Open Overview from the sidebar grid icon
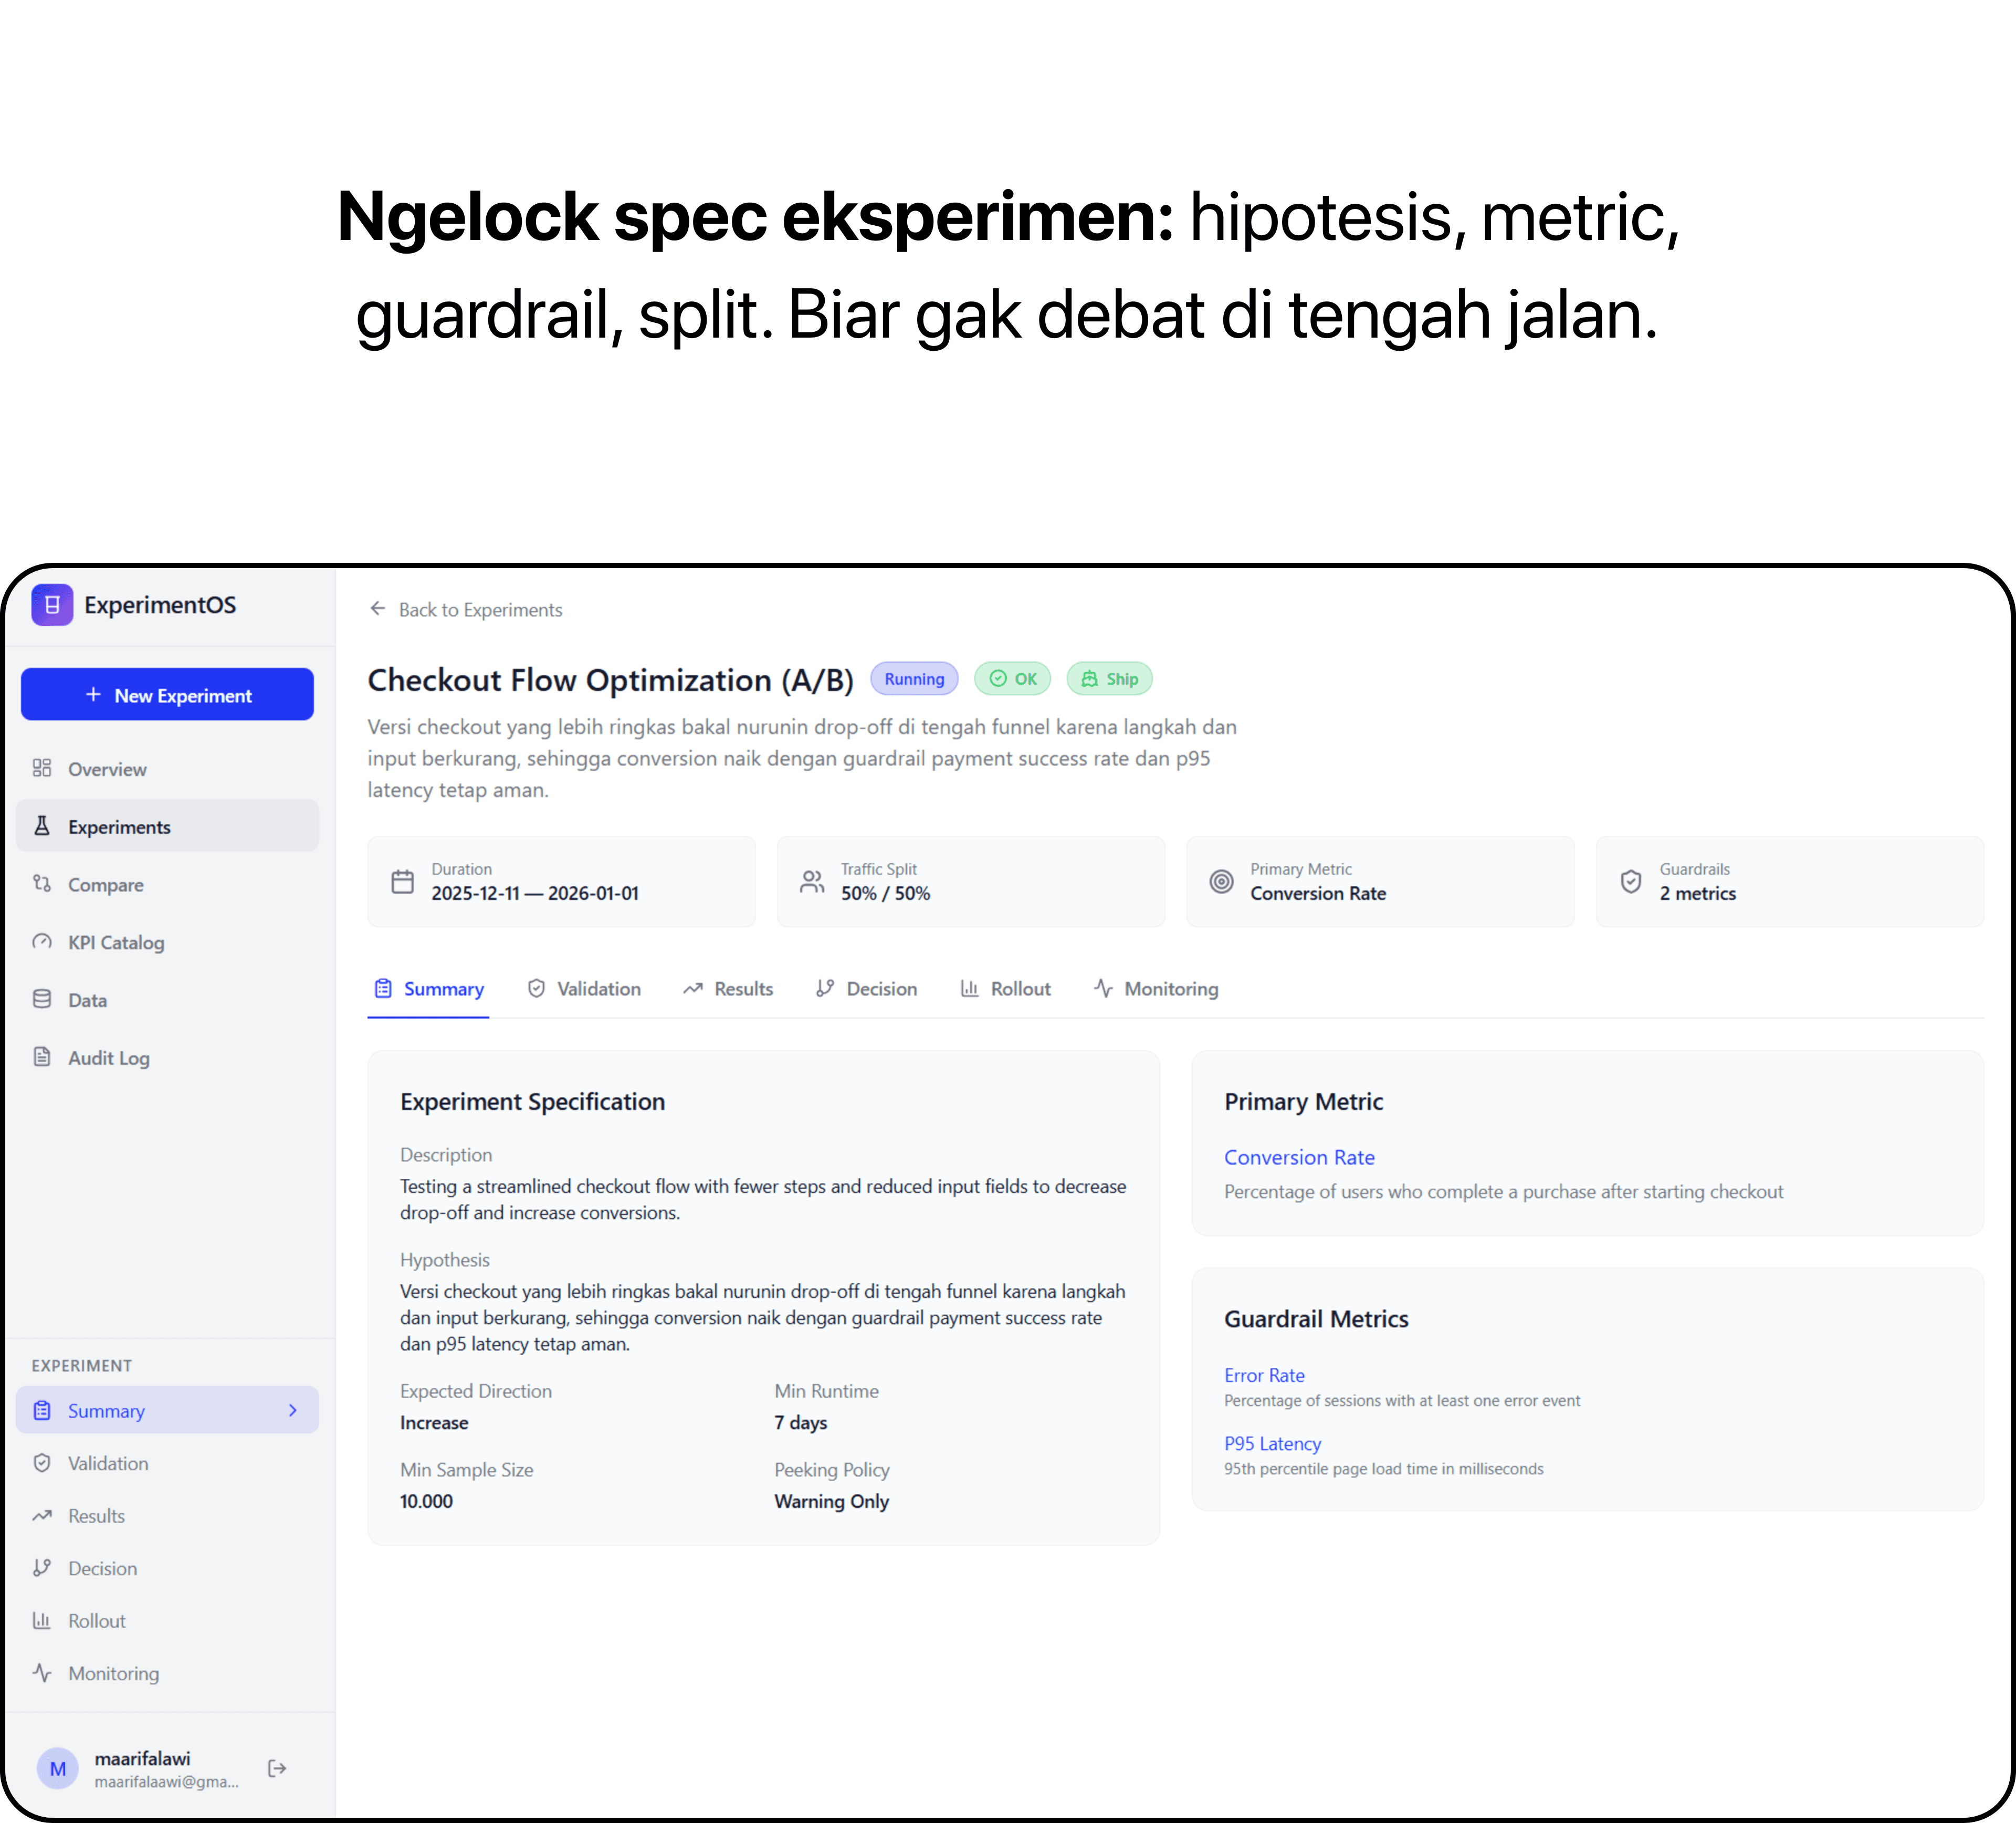The image size is (2016, 1823). [42, 768]
